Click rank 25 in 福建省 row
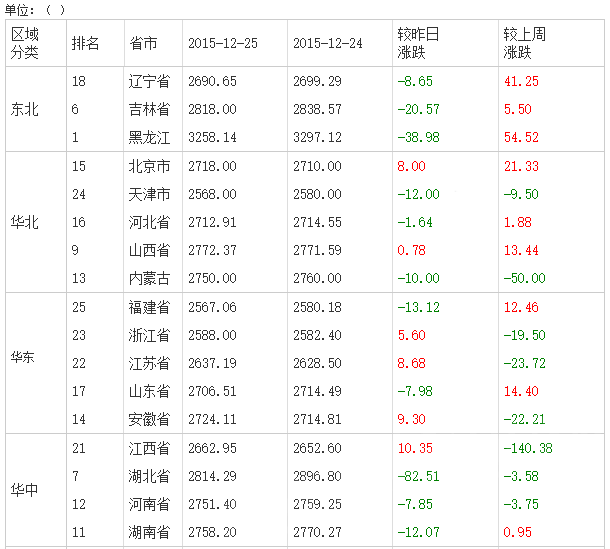This screenshot has width=610, height=549. click(79, 307)
